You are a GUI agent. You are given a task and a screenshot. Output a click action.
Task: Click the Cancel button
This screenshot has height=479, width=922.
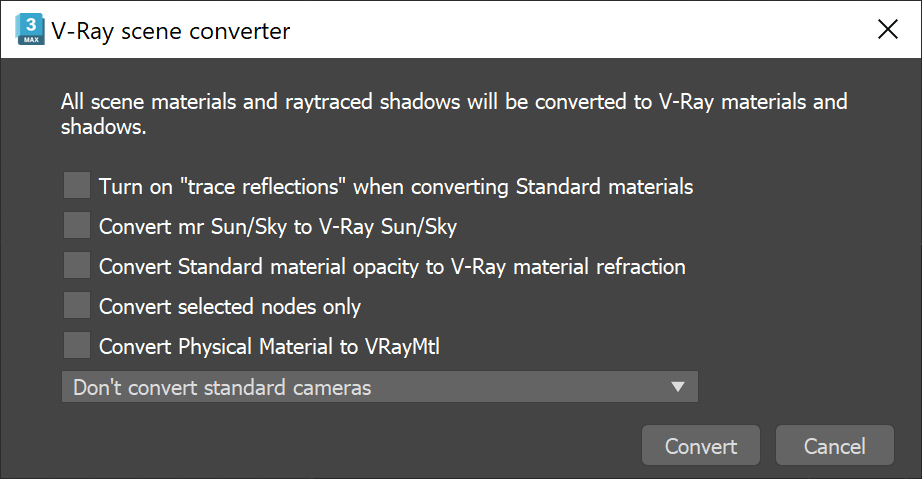click(x=835, y=445)
